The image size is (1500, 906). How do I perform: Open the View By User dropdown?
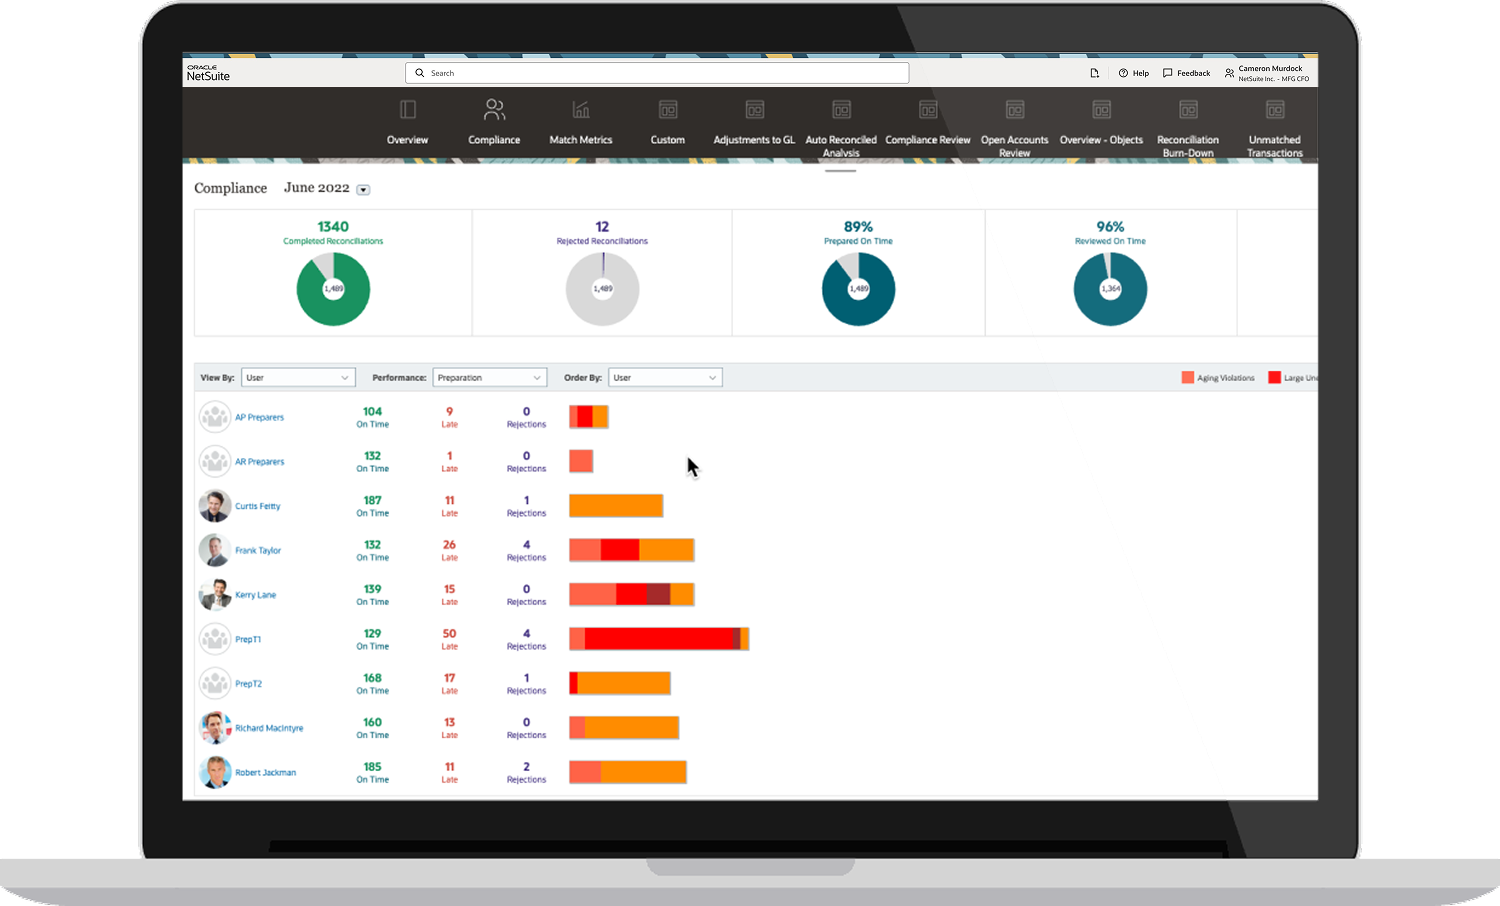(298, 378)
